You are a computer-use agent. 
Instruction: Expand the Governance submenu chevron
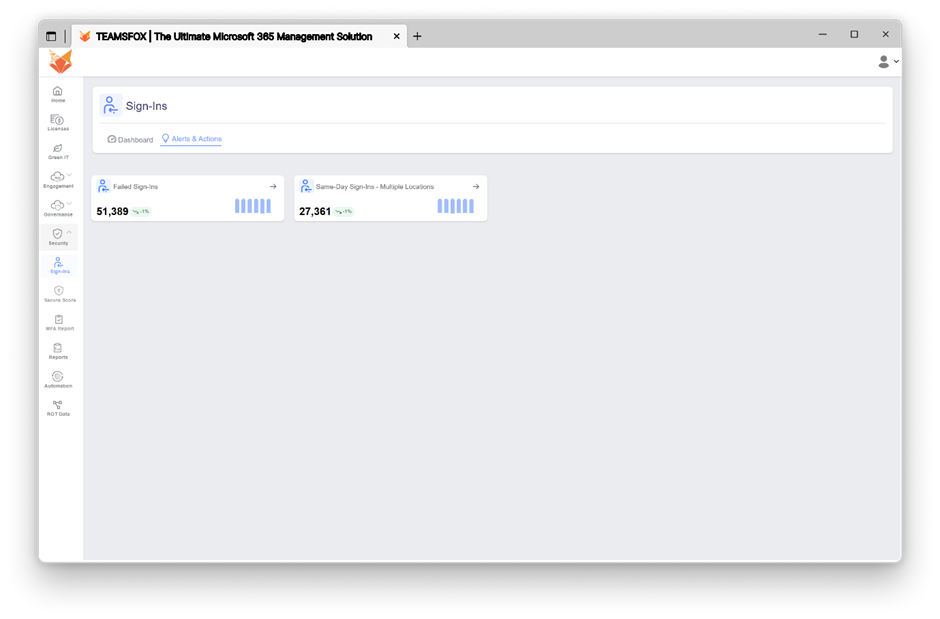pos(70,204)
